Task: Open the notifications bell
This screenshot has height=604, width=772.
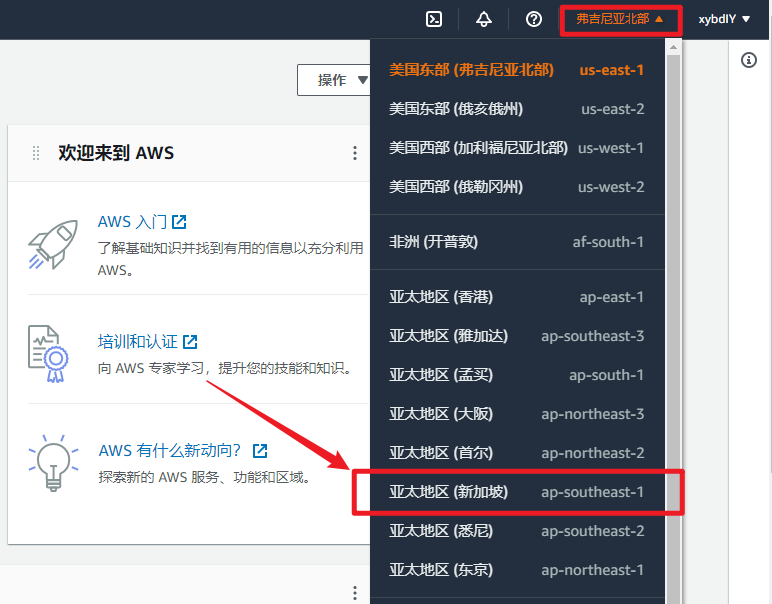Action: coord(483,19)
